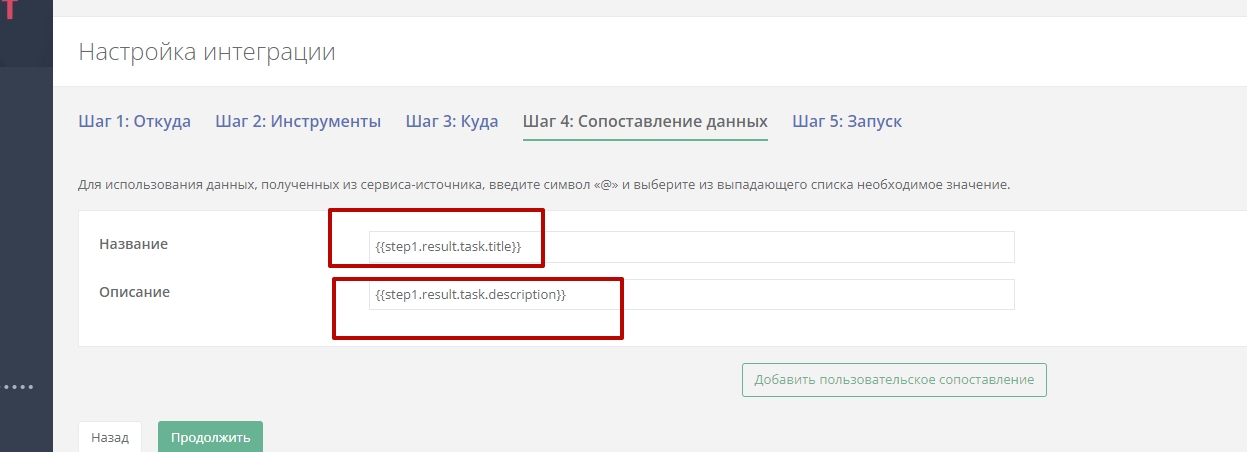The height and width of the screenshot is (452, 1247).
Task: Go to tab Шаг 1: Откуда
Action: click(134, 122)
